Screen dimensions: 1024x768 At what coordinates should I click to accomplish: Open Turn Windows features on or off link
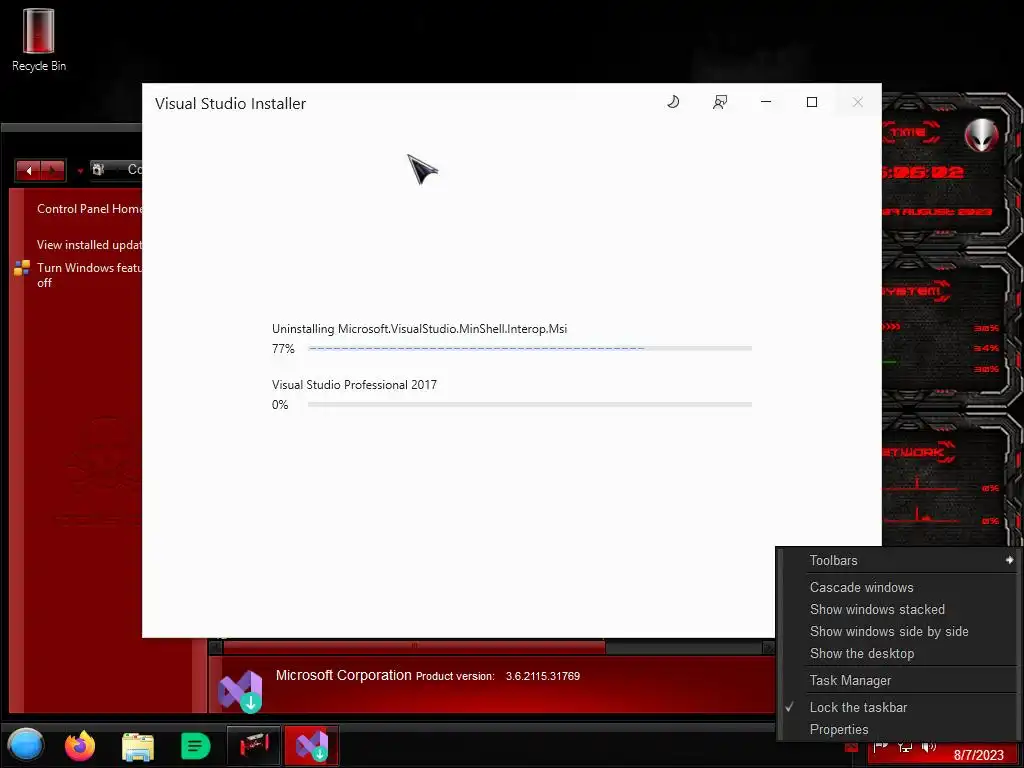(x=89, y=275)
